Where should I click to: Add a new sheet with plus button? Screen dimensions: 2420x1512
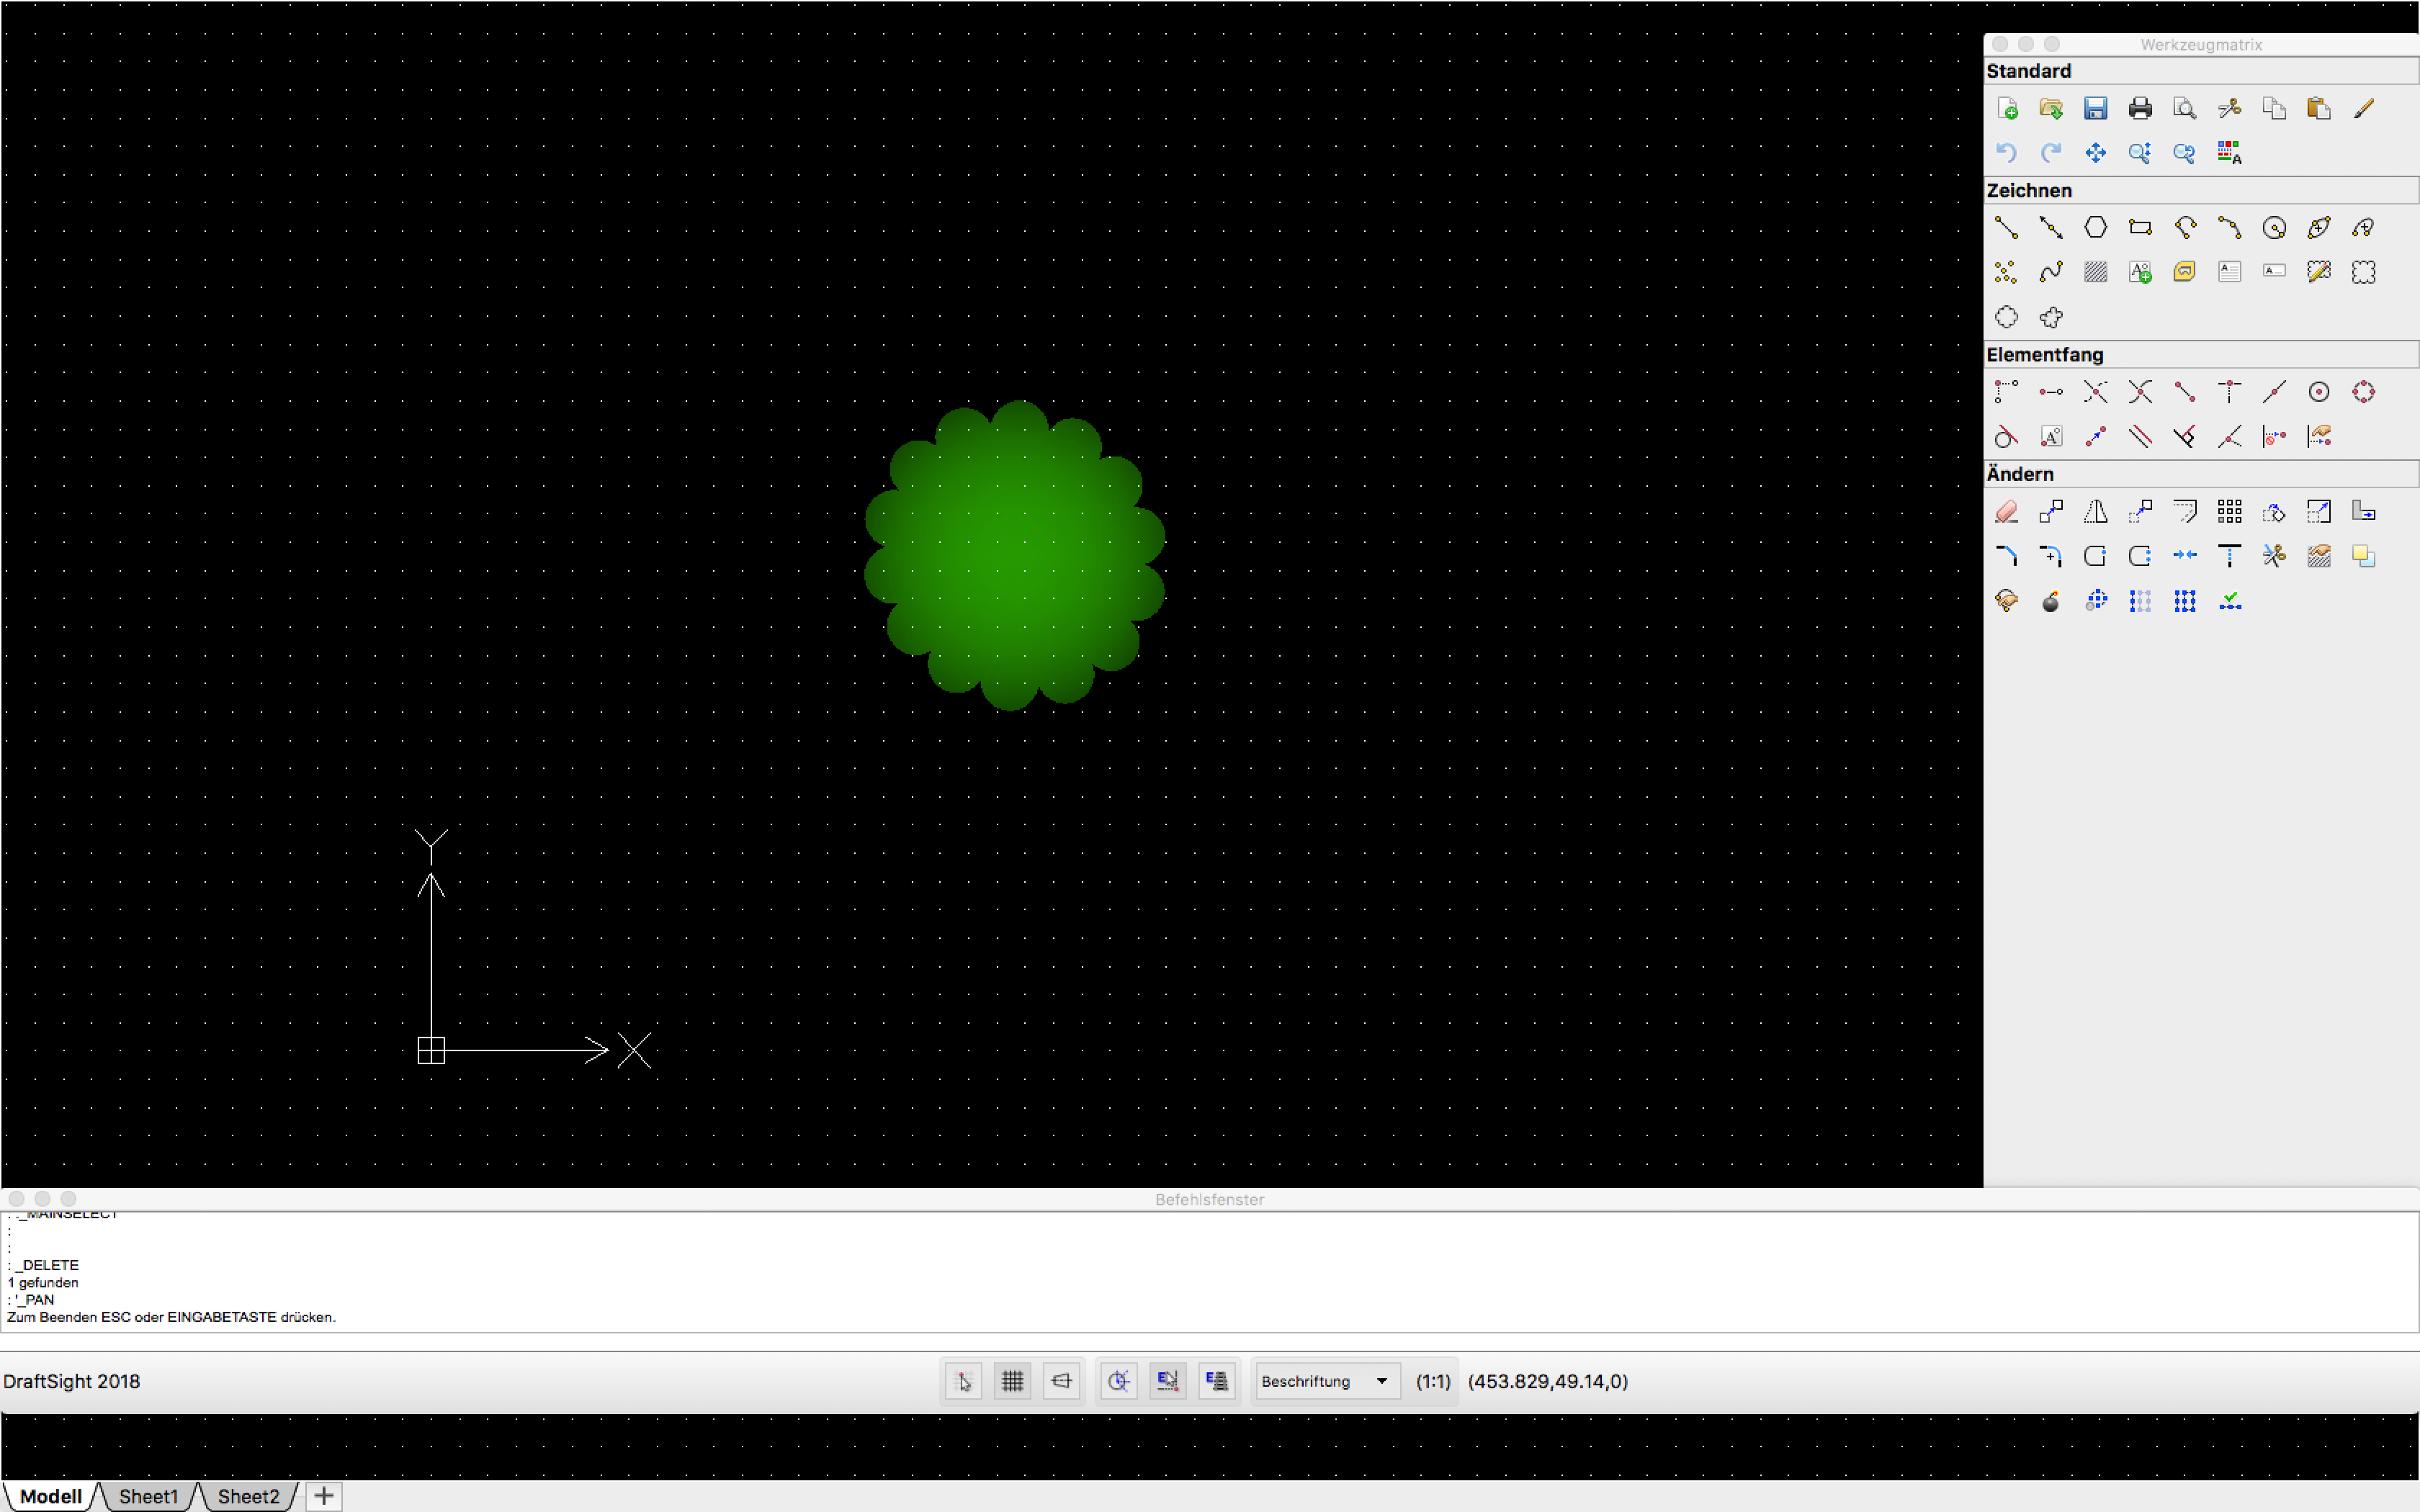[323, 1496]
